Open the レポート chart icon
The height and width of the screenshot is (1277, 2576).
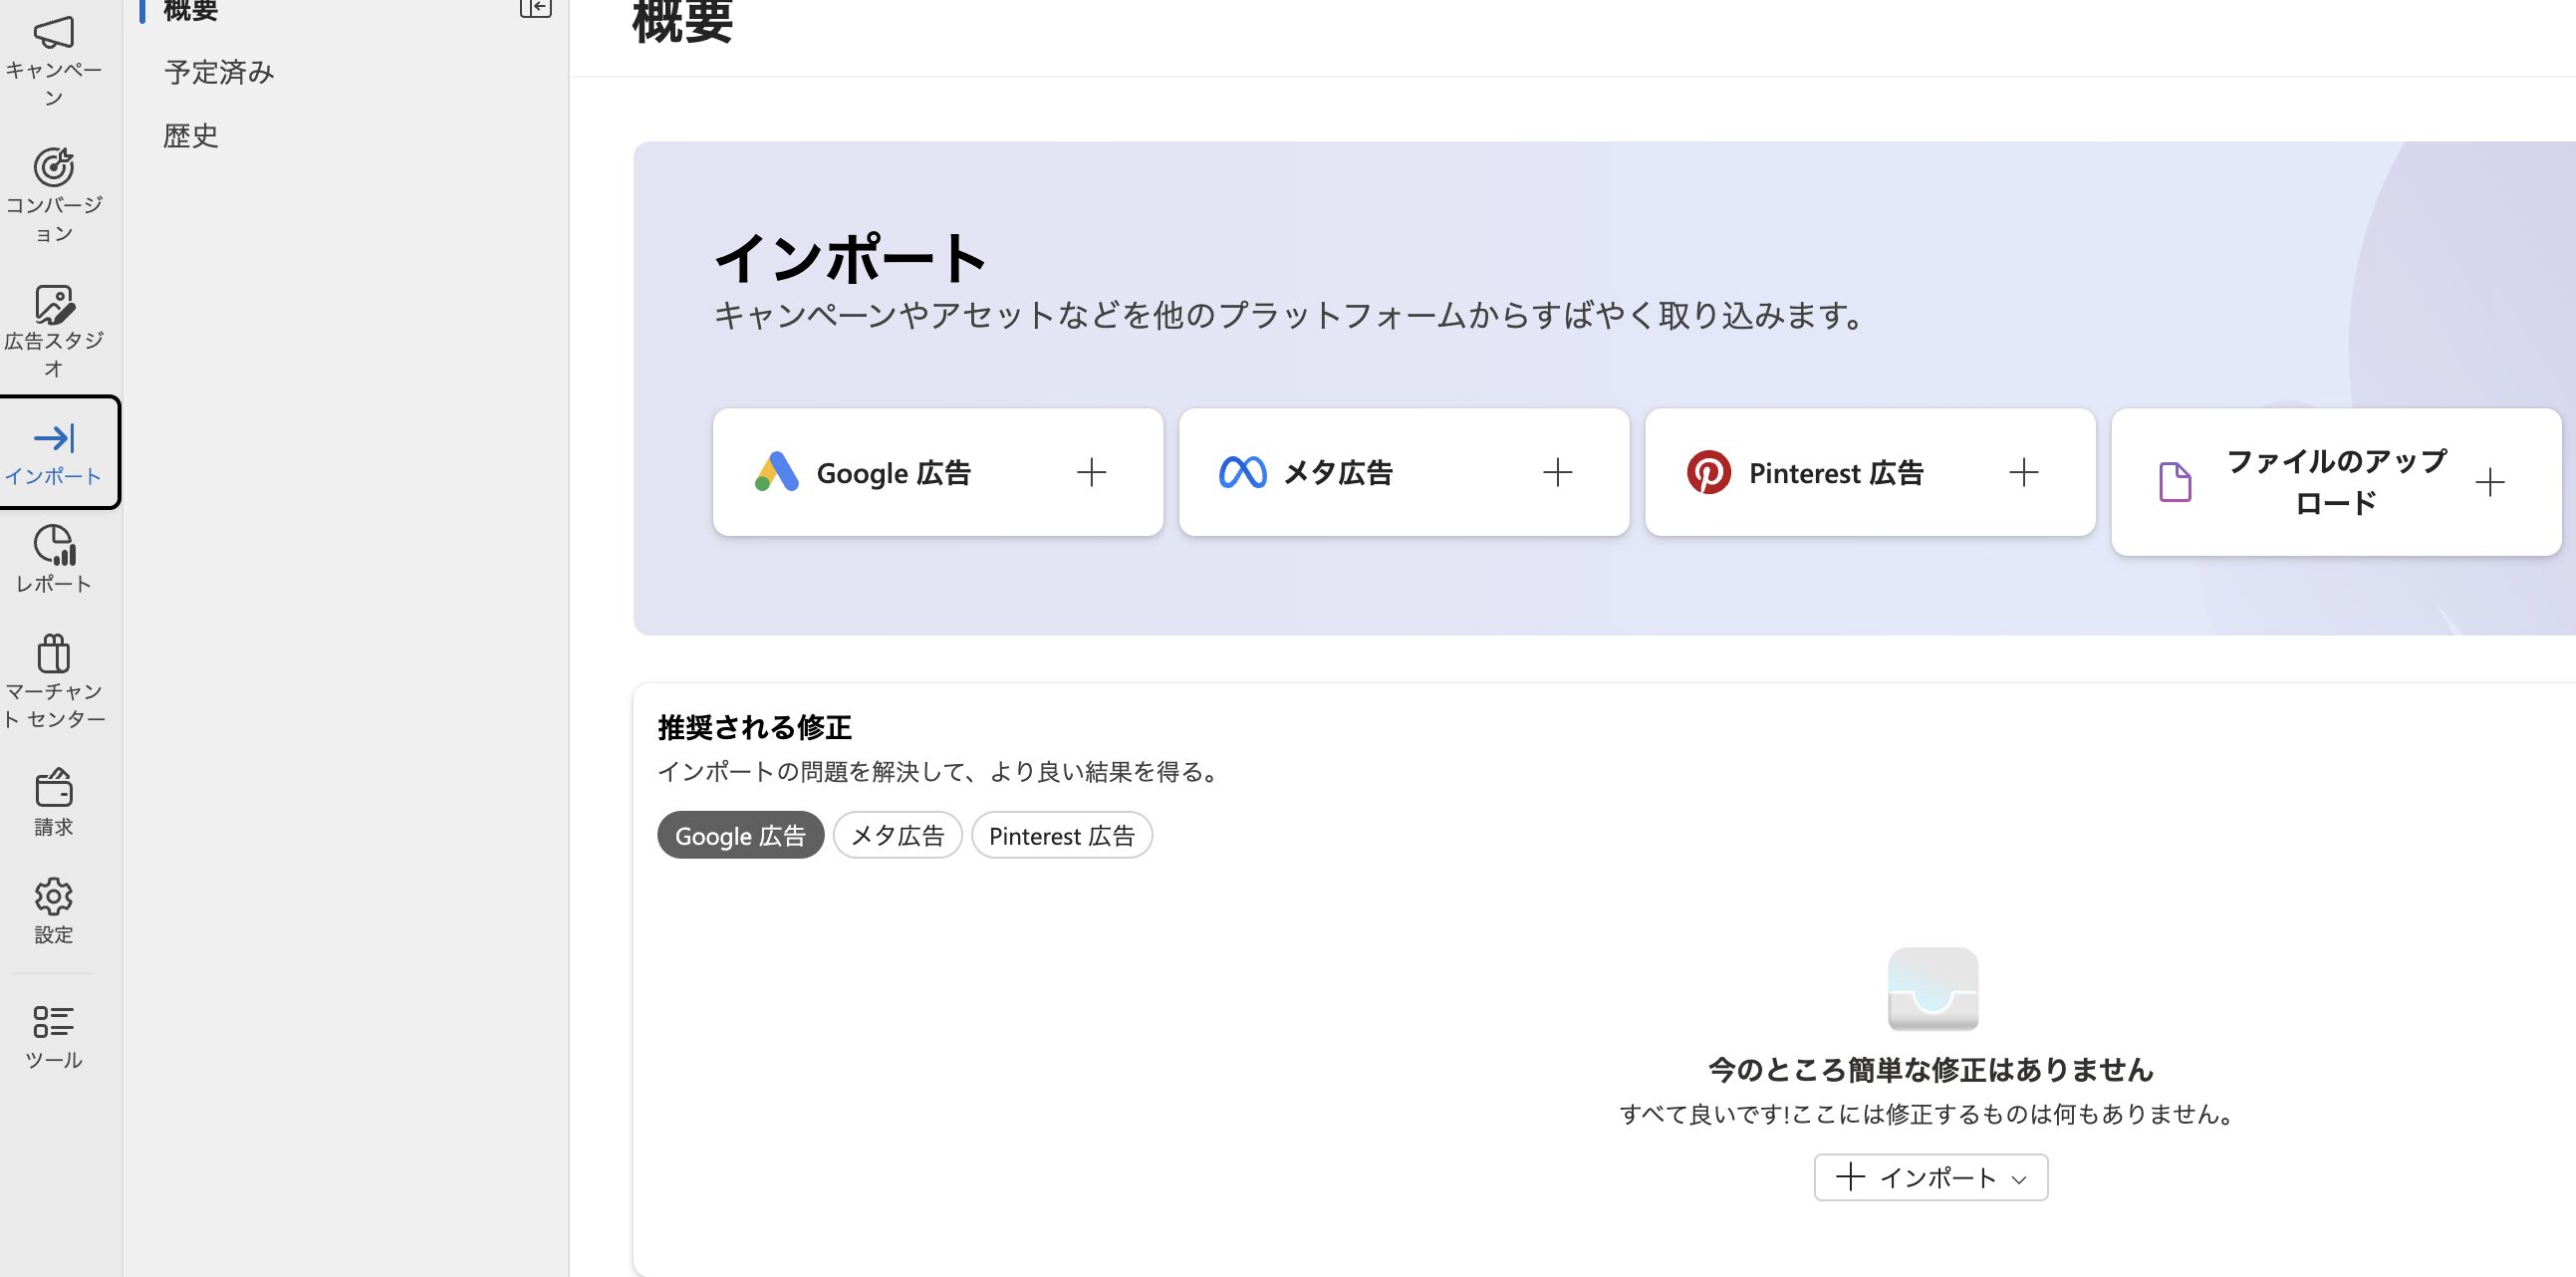point(54,546)
